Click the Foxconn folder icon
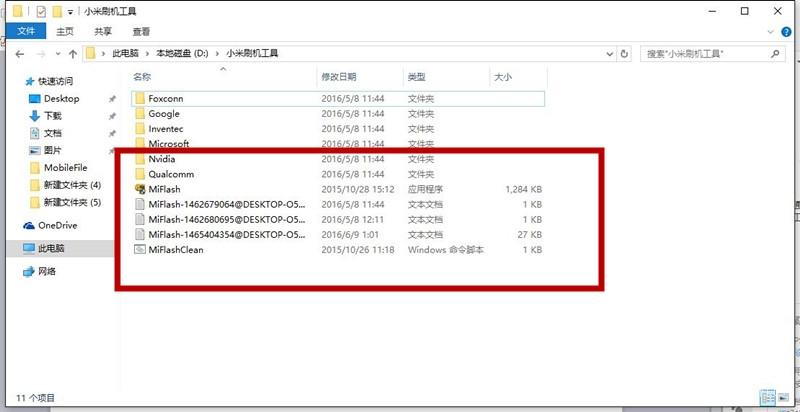 tap(140, 98)
